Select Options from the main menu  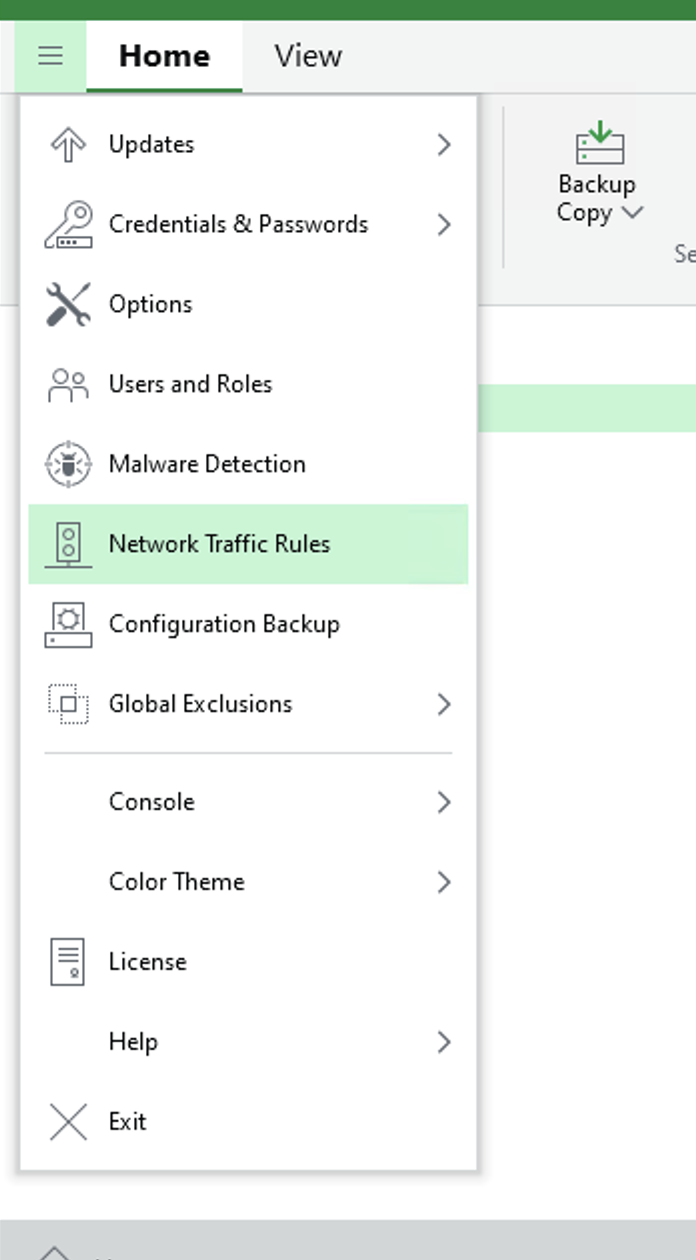click(248, 304)
